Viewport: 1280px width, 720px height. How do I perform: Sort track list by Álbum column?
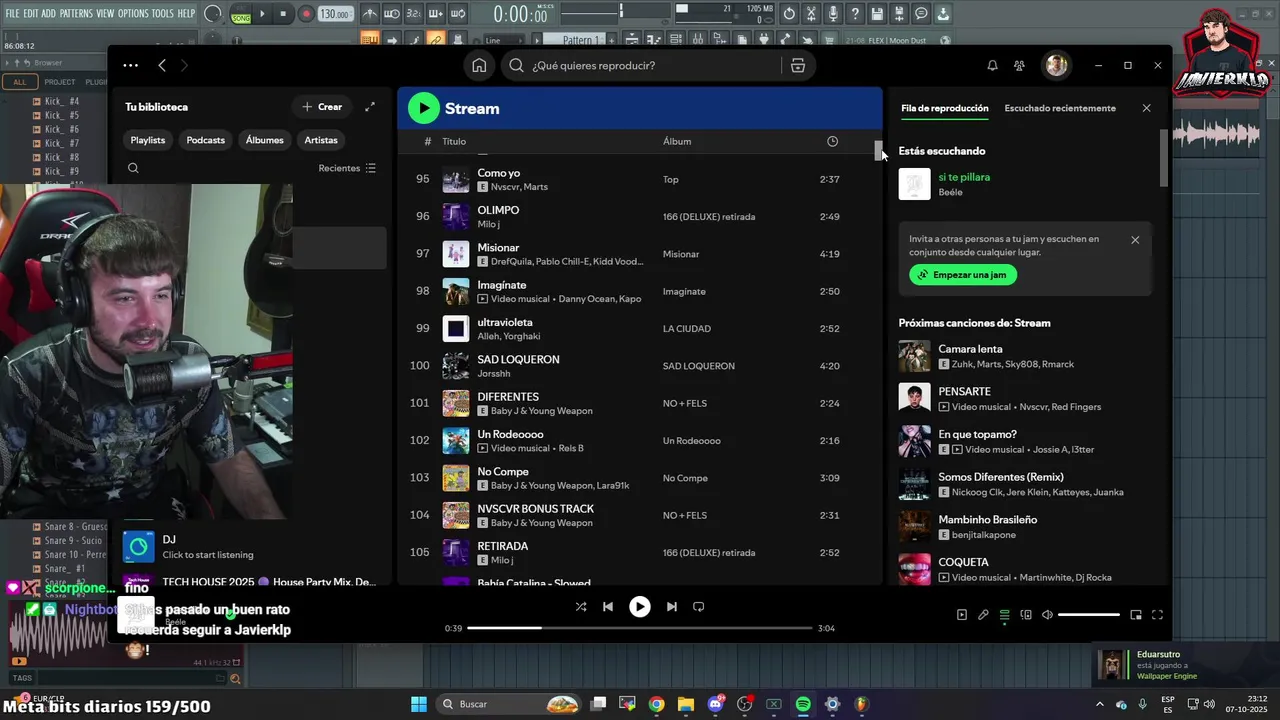(677, 141)
